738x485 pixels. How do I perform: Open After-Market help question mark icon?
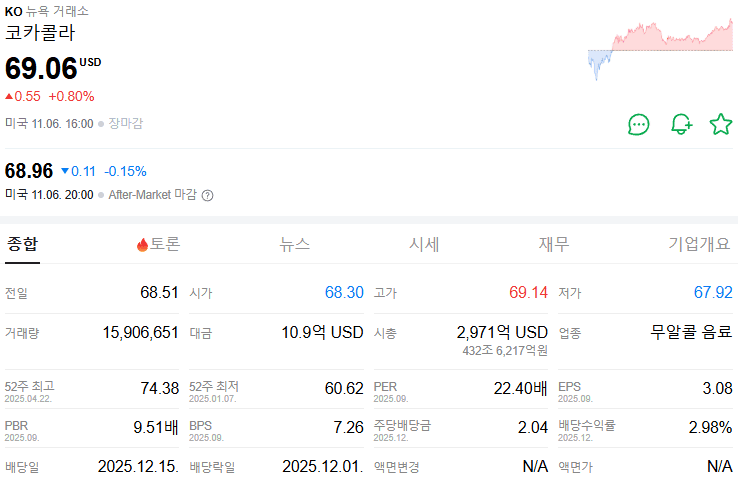pyautogui.click(x=208, y=195)
